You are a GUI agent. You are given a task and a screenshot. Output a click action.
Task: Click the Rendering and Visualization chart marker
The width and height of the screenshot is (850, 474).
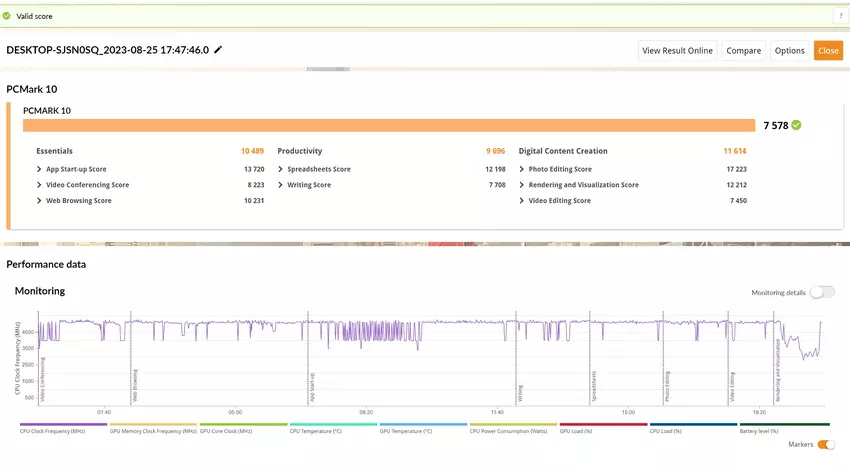[x=778, y=370]
